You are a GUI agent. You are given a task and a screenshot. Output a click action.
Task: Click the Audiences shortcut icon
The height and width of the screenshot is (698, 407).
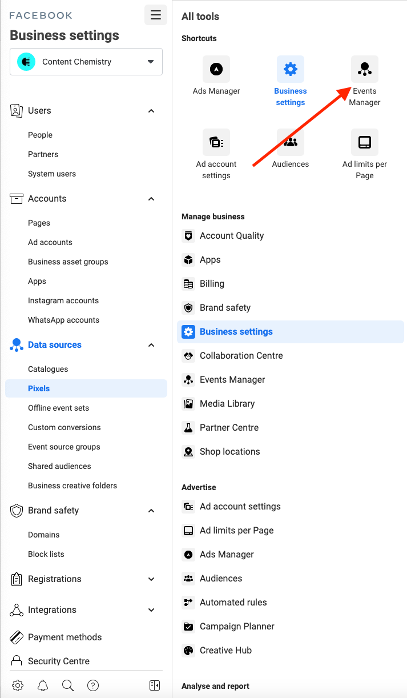[x=290, y=142]
